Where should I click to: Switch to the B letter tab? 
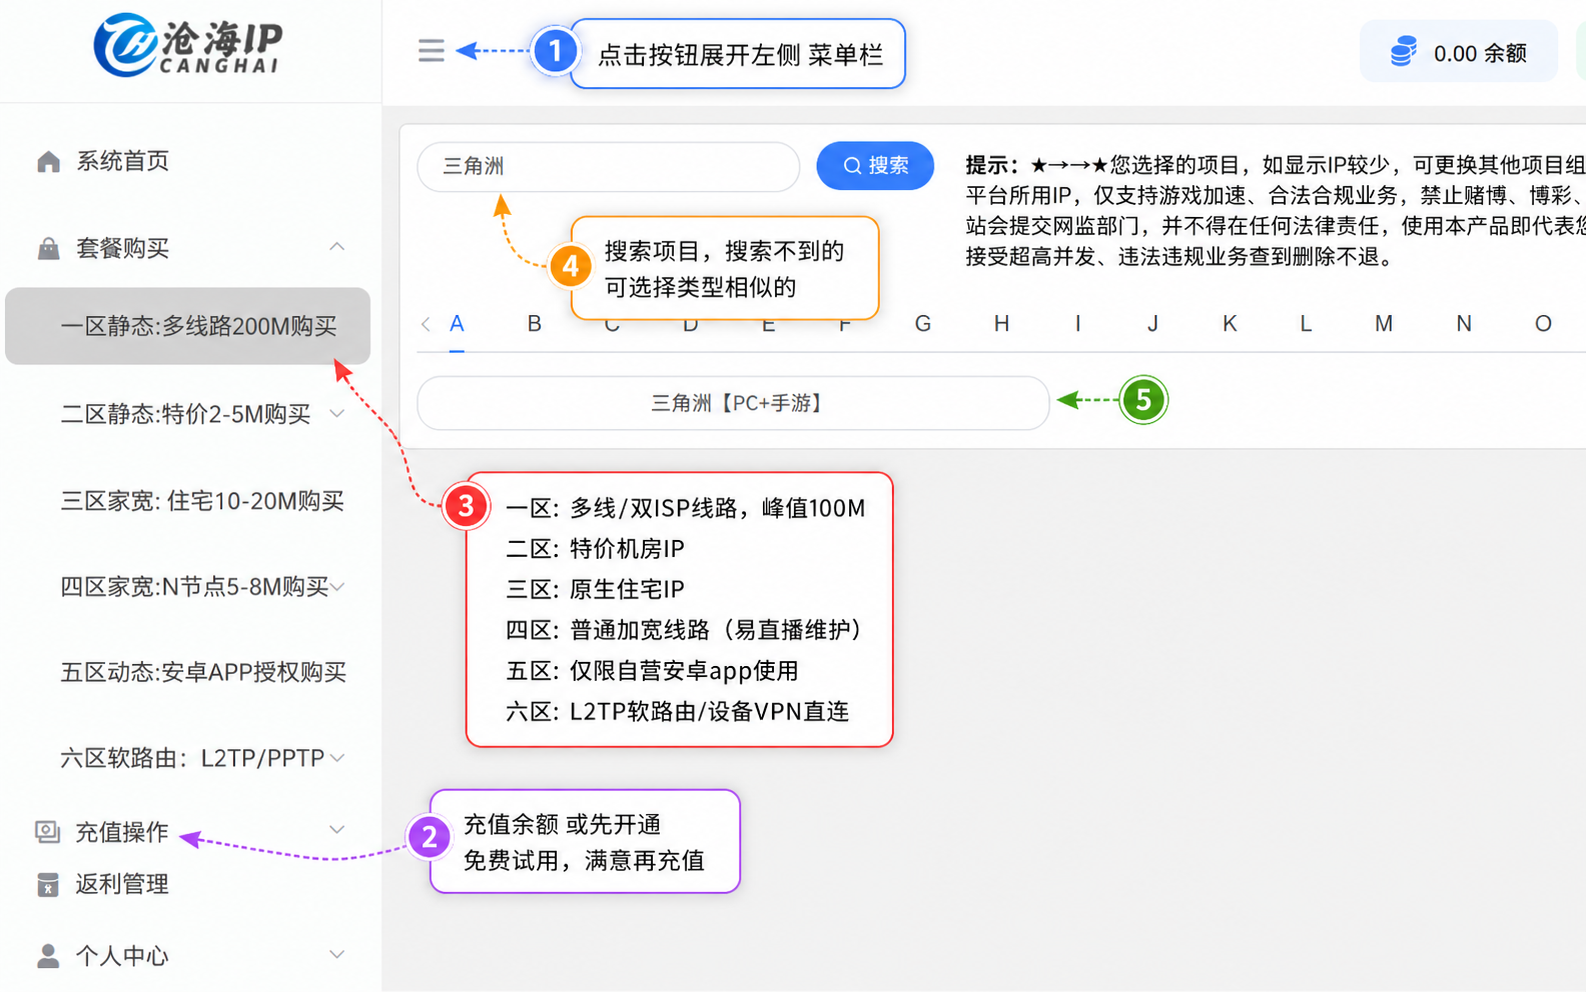535,324
